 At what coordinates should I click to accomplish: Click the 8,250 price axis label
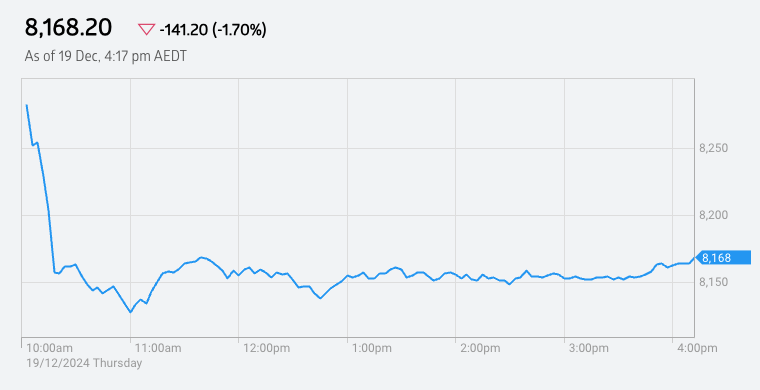713,148
